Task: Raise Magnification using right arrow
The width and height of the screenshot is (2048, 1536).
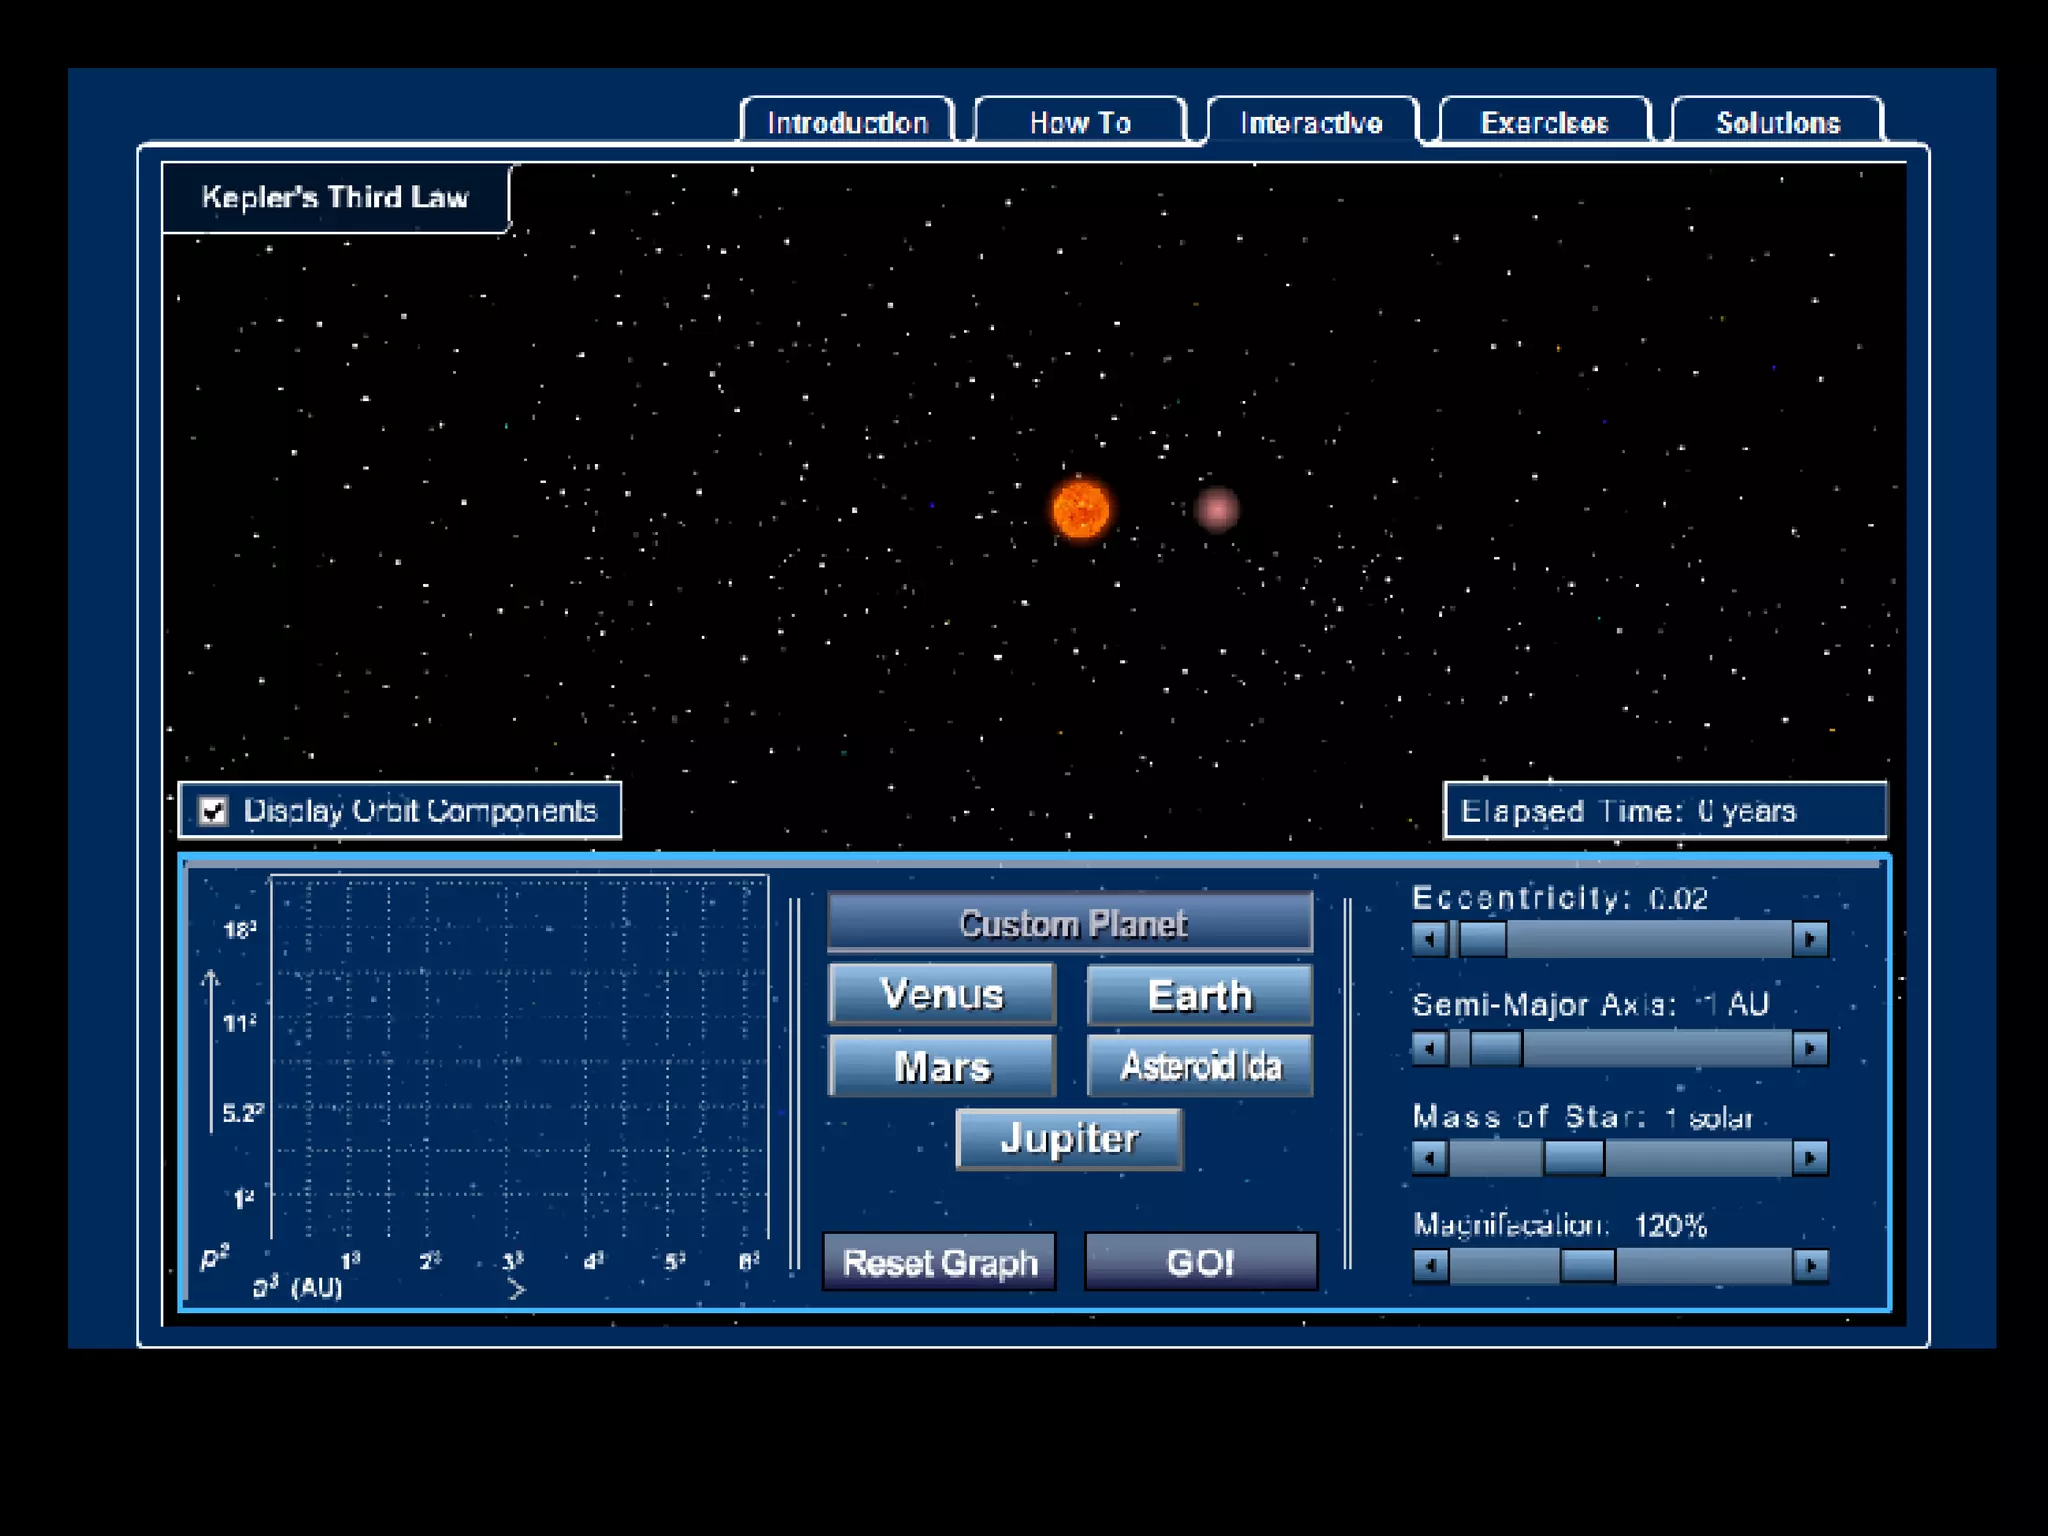Action: 1809,1266
